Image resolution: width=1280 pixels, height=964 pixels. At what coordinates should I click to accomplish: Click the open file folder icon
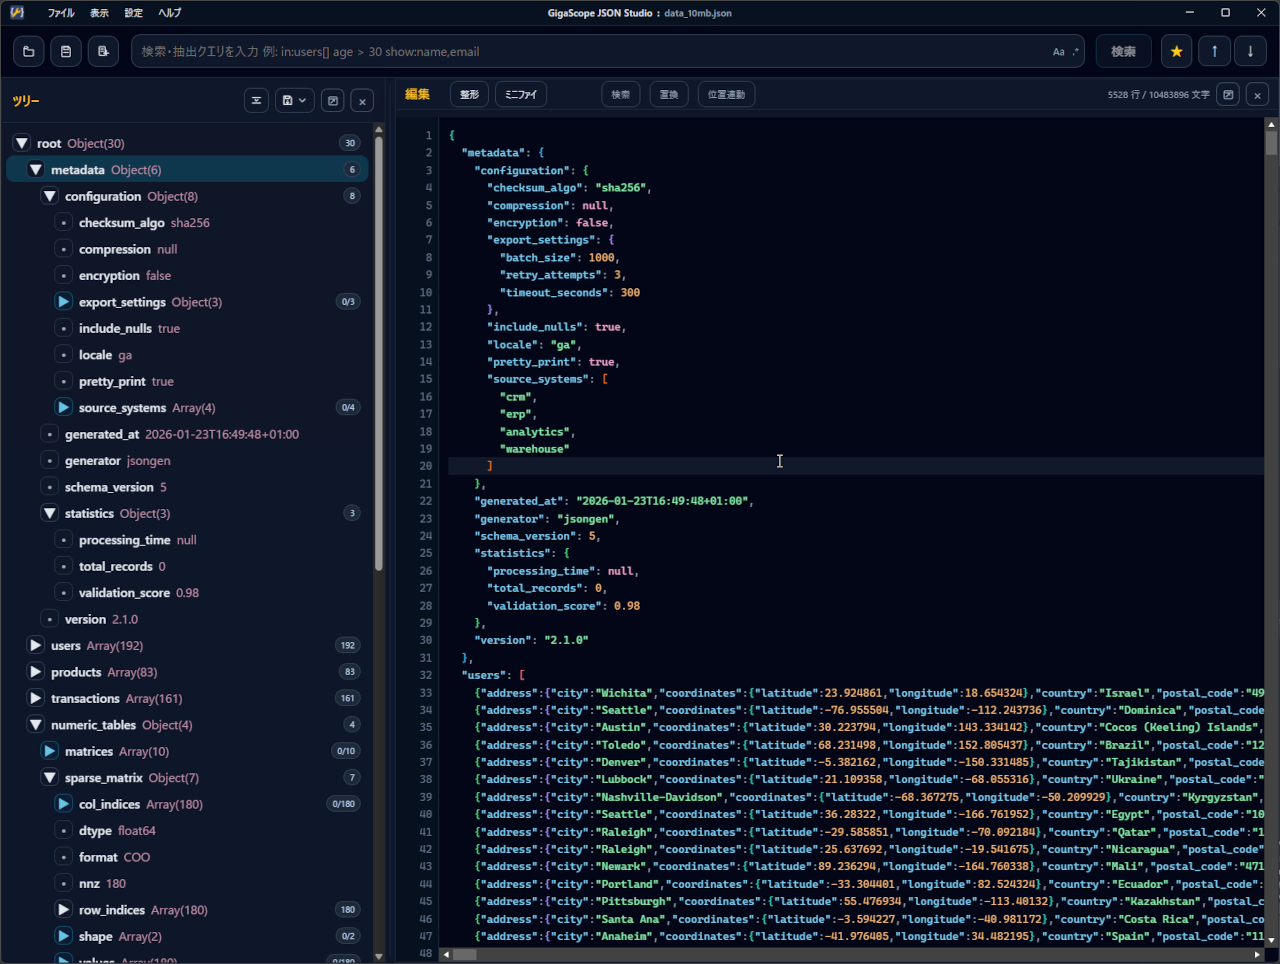tap(28, 51)
